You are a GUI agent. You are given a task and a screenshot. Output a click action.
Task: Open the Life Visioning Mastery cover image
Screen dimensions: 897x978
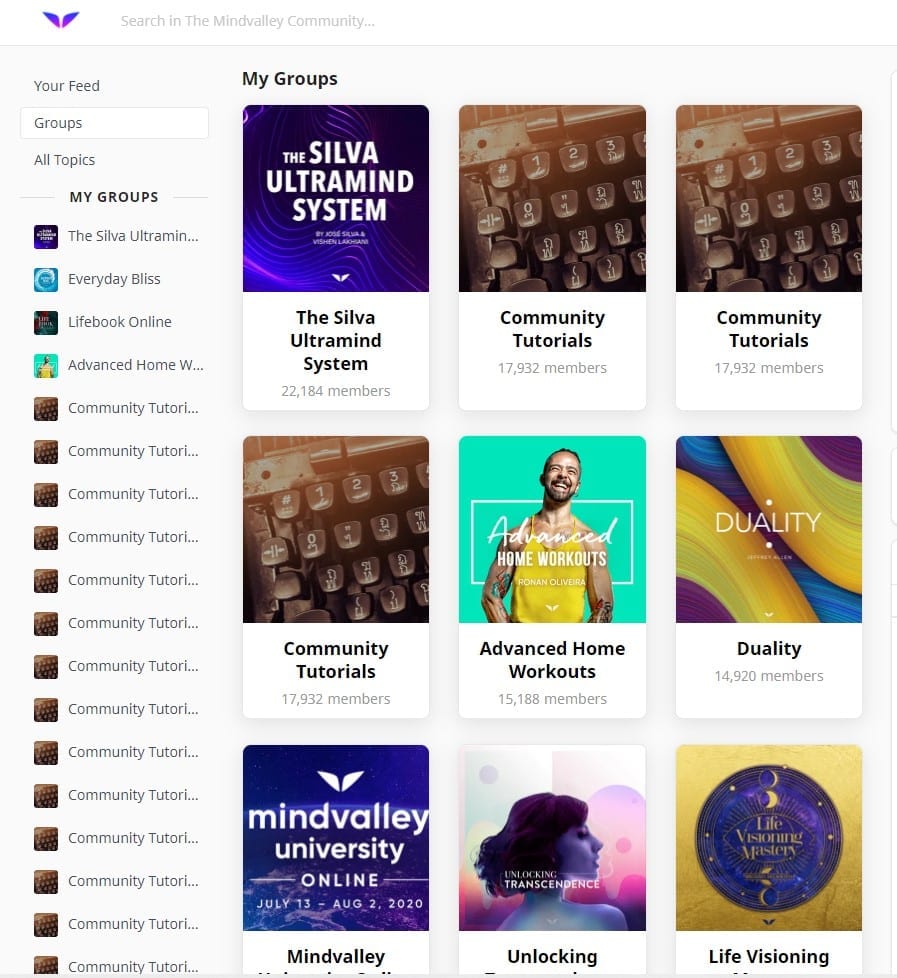click(769, 838)
